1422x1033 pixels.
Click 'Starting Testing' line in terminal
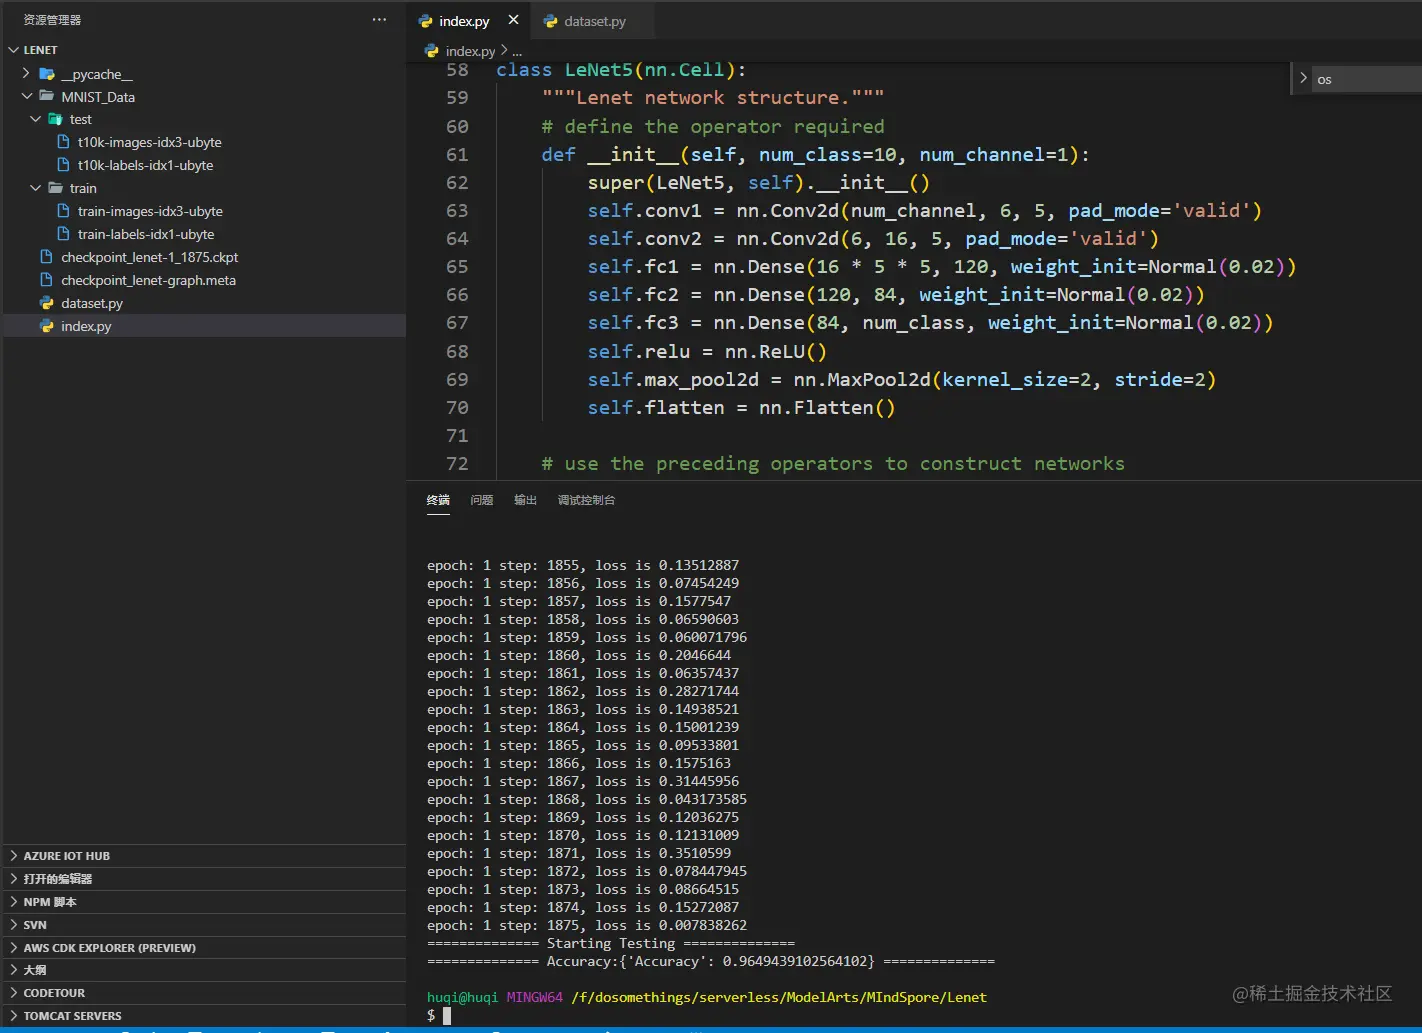pos(611,943)
